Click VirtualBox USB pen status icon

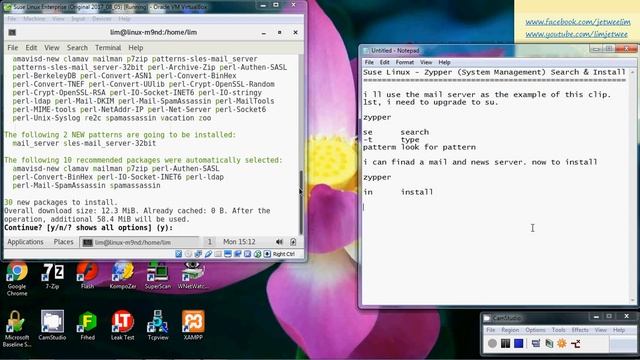(208, 254)
